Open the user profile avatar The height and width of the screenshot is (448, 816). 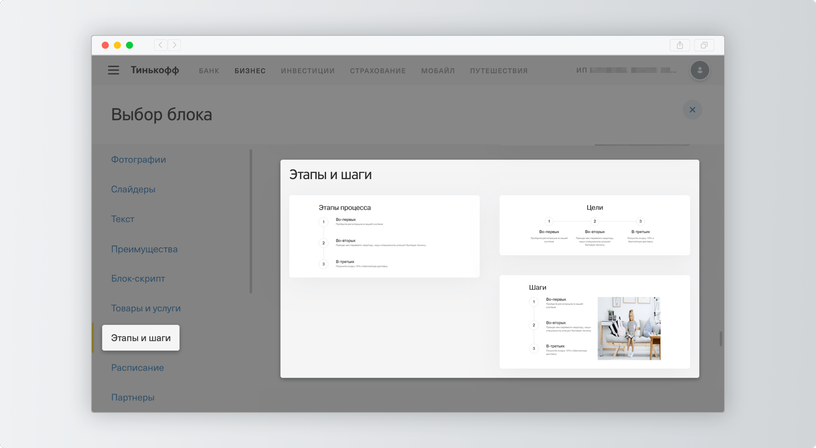[699, 70]
